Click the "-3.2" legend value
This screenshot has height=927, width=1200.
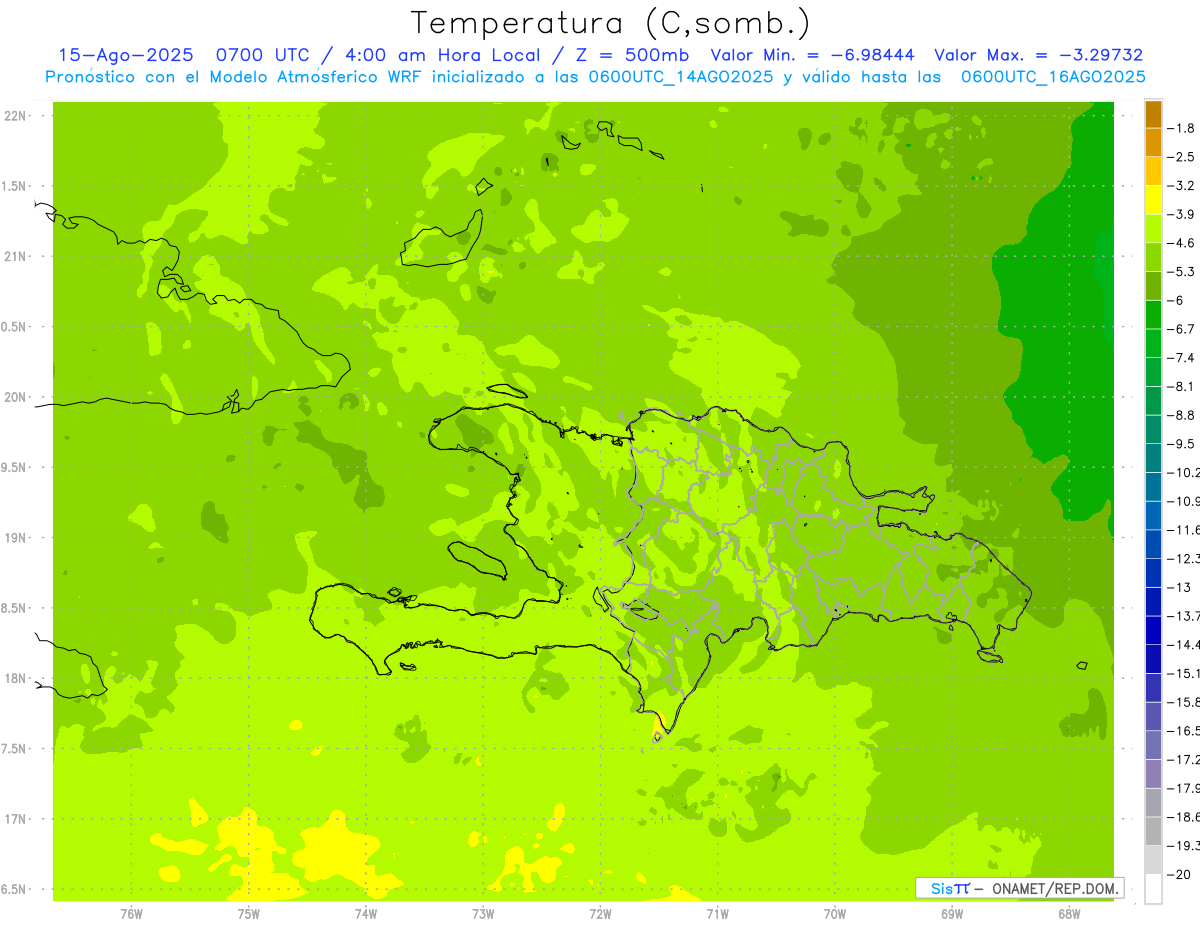(1182, 185)
